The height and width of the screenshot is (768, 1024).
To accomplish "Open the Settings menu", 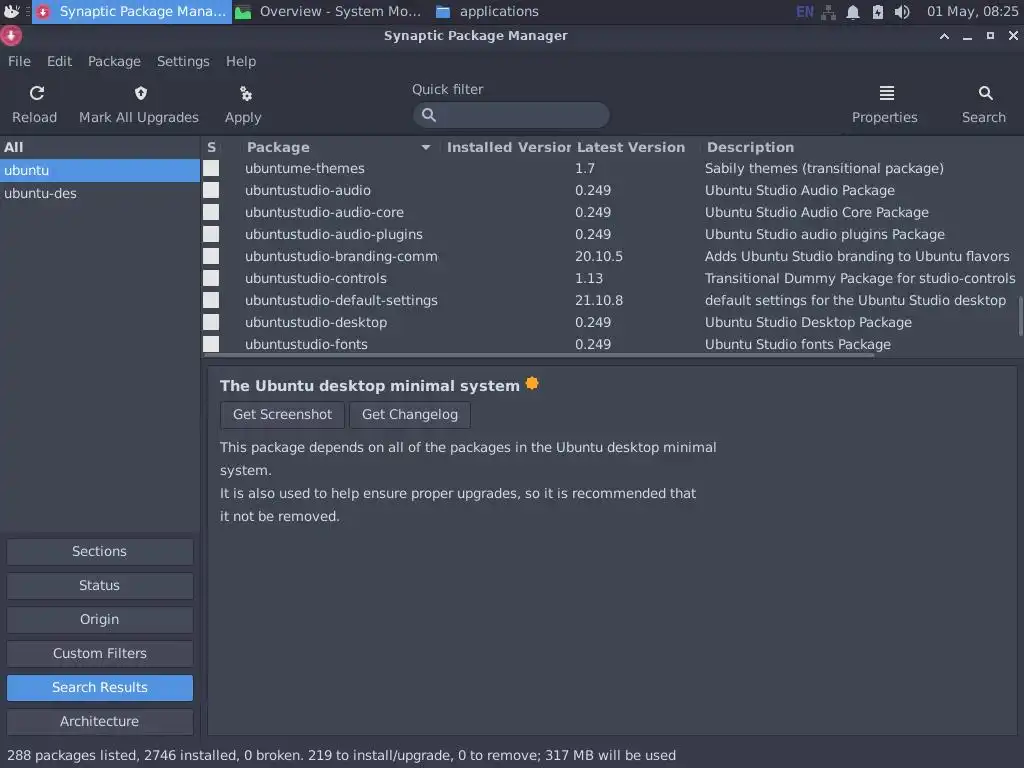I will click(183, 61).
